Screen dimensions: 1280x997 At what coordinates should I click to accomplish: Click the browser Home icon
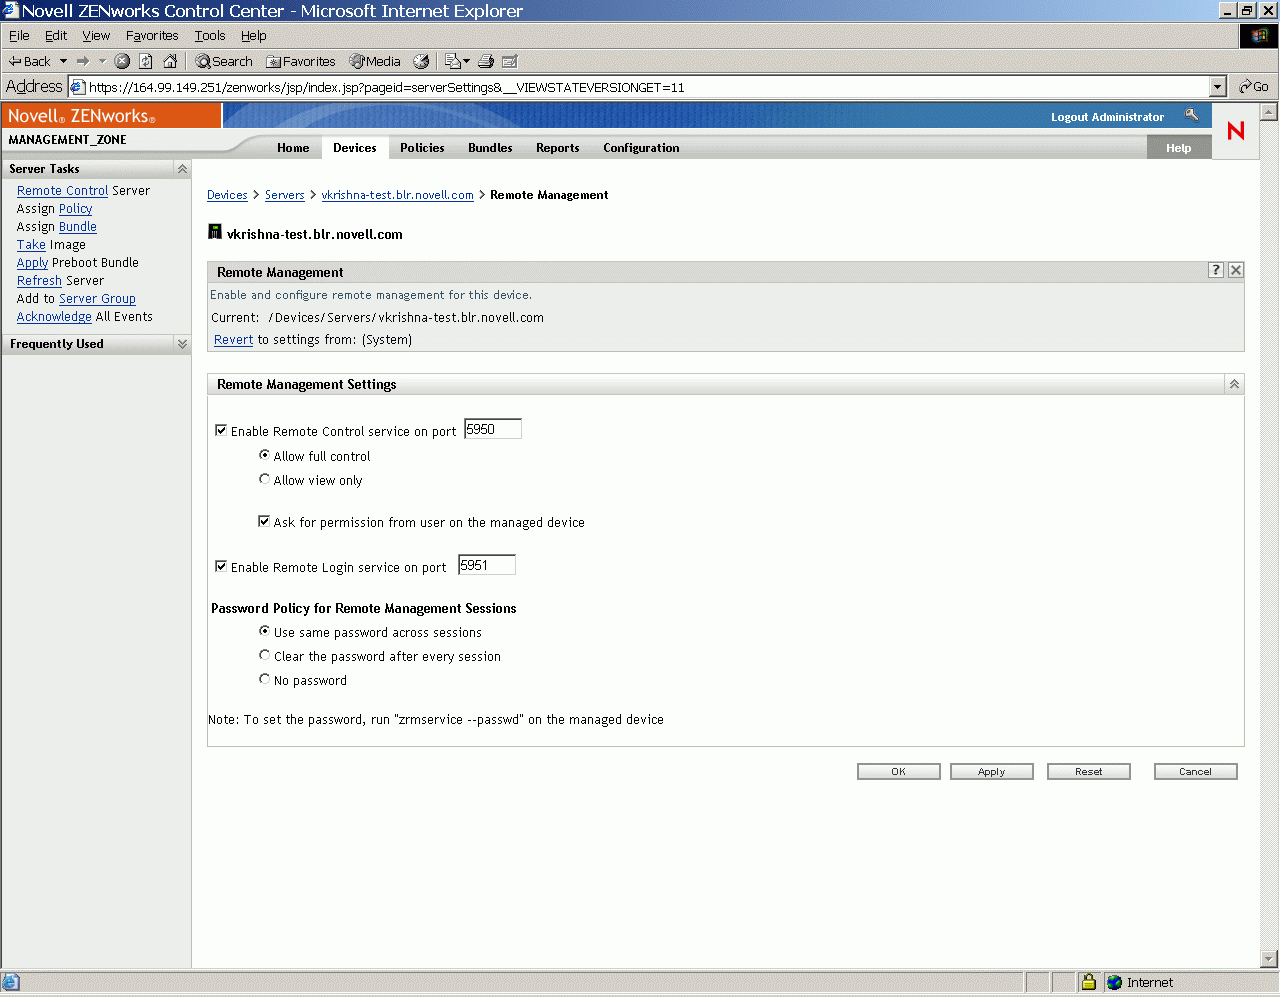(170, 60)
